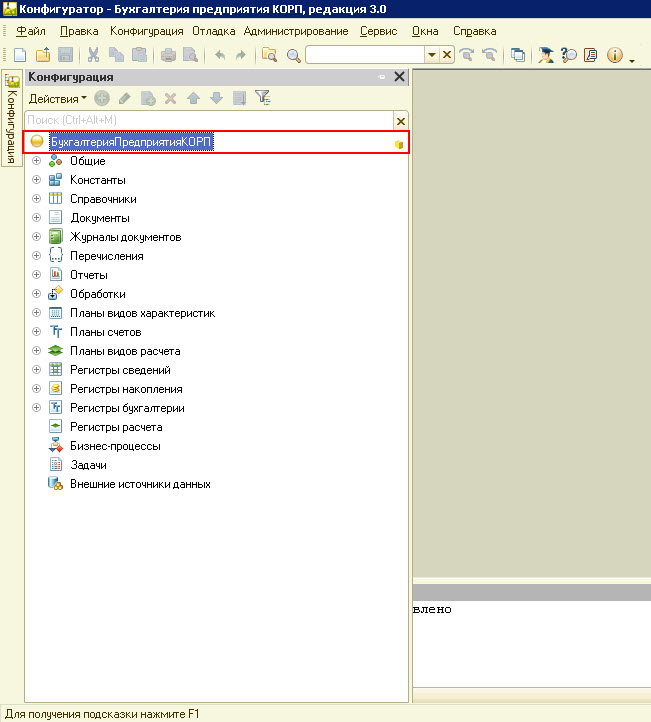Click in the Поиск tree search field
This screenshot has width=651, height=722.
(x=209, y=121)
